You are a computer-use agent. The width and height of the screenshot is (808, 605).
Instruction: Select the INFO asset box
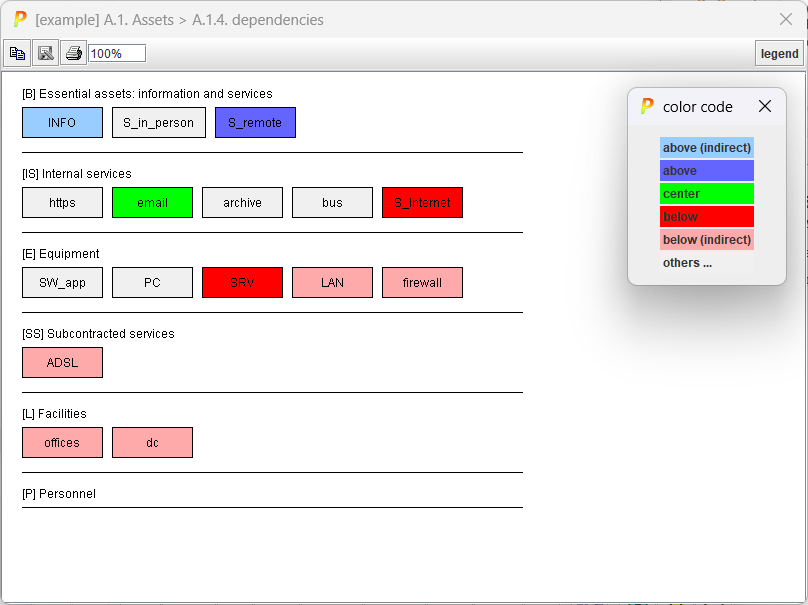[x=62, y=123]
